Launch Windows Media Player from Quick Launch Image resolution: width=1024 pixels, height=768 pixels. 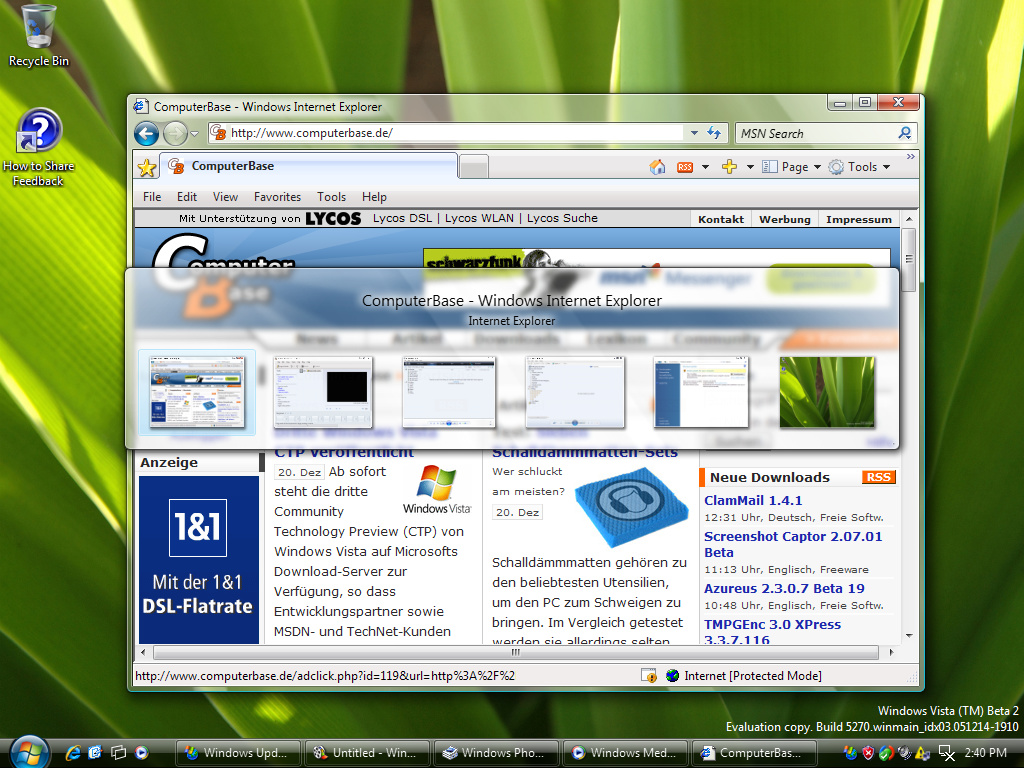(142, 752)
